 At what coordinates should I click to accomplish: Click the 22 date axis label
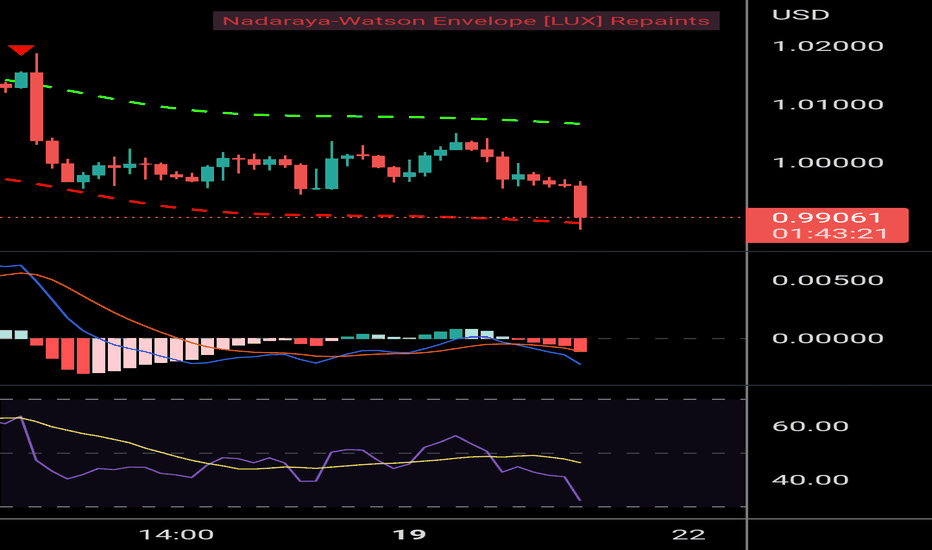point(688,535)
